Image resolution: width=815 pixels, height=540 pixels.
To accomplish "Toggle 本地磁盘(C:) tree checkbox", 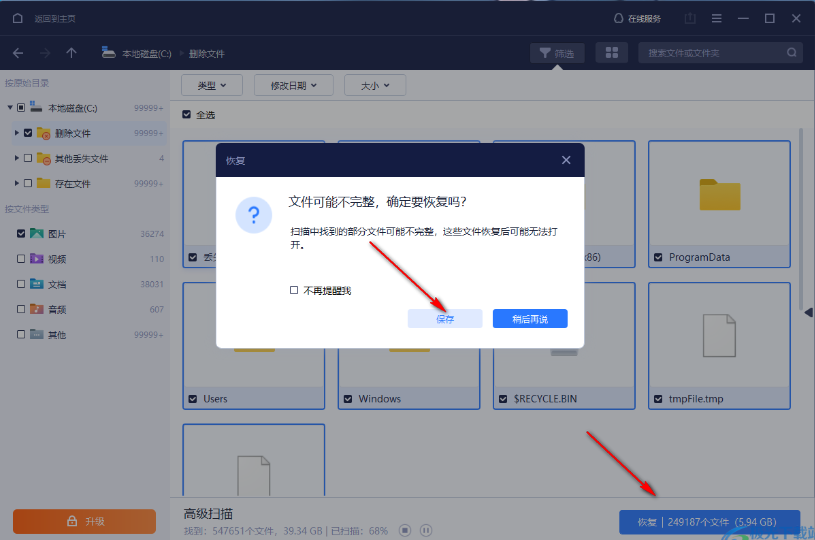I will tap(21, 108).
